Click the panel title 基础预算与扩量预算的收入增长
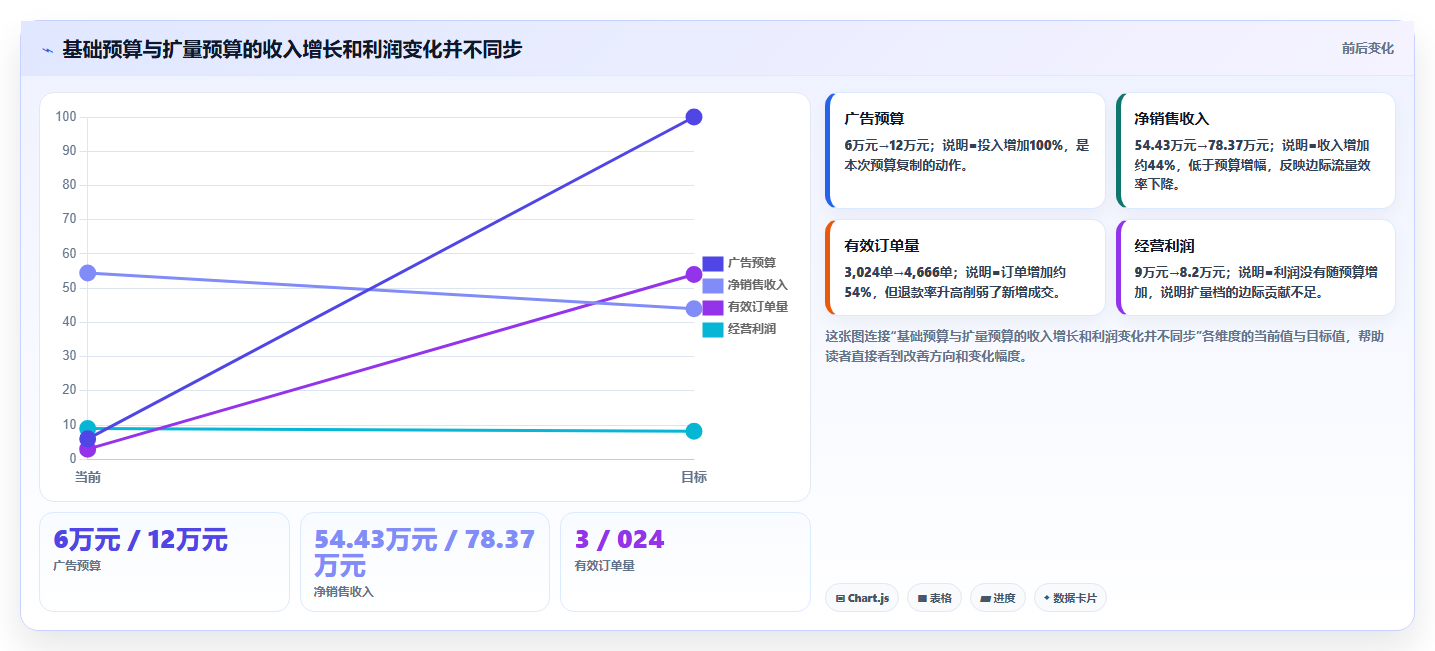This screenshot has height=651, width=1435. (x=292, y=50)
